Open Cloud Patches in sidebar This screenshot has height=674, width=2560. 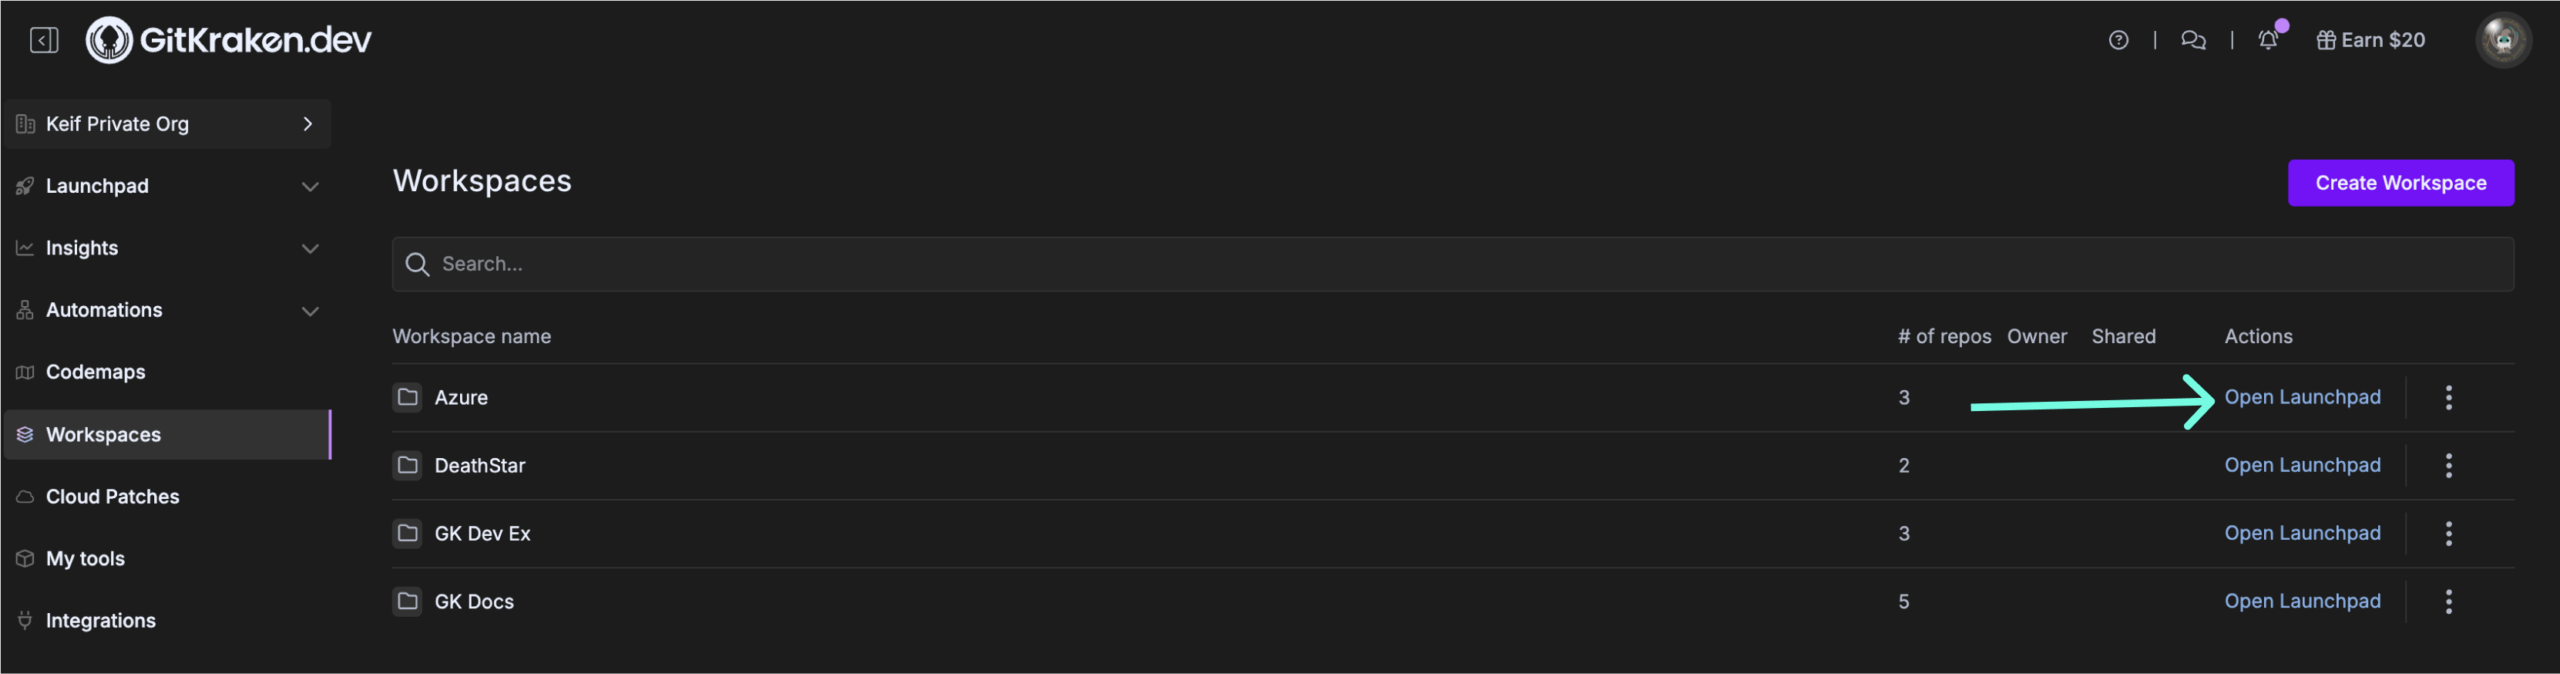[x=112, y=497]
